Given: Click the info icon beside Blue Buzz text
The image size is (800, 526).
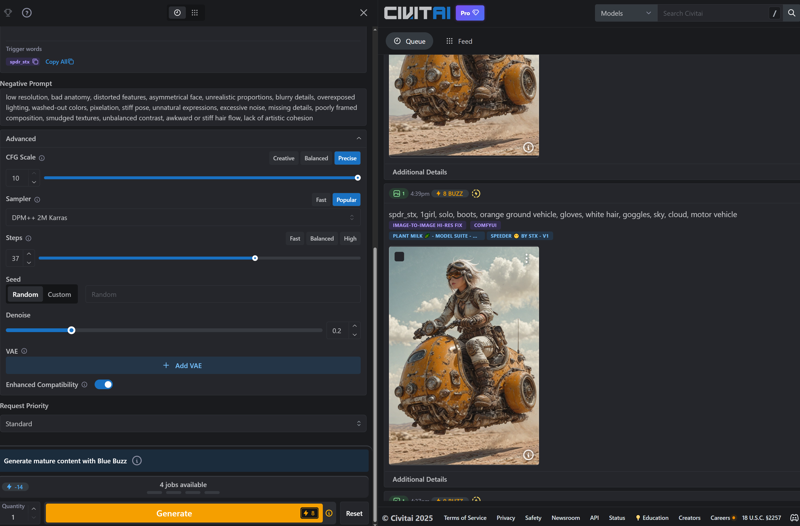Looking at the screenshot, I should [x=137, y=461].
